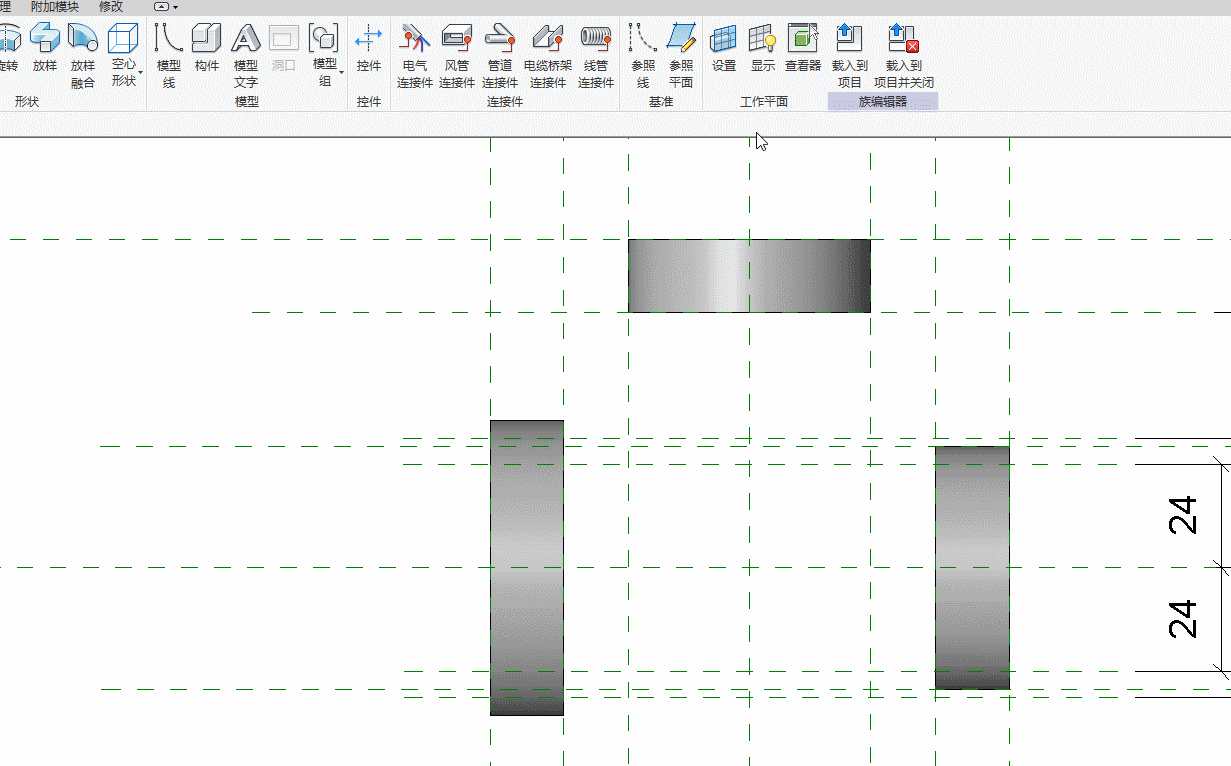Add an 电气连接件 electrical connector
Image resolution: width=1231 pixels, height=766 pixels.
coord(415,56)
